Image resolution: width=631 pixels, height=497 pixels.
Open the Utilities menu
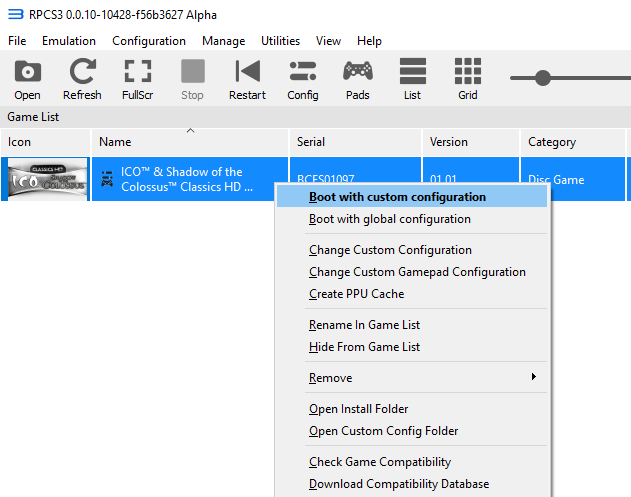(x=280, y=41)
